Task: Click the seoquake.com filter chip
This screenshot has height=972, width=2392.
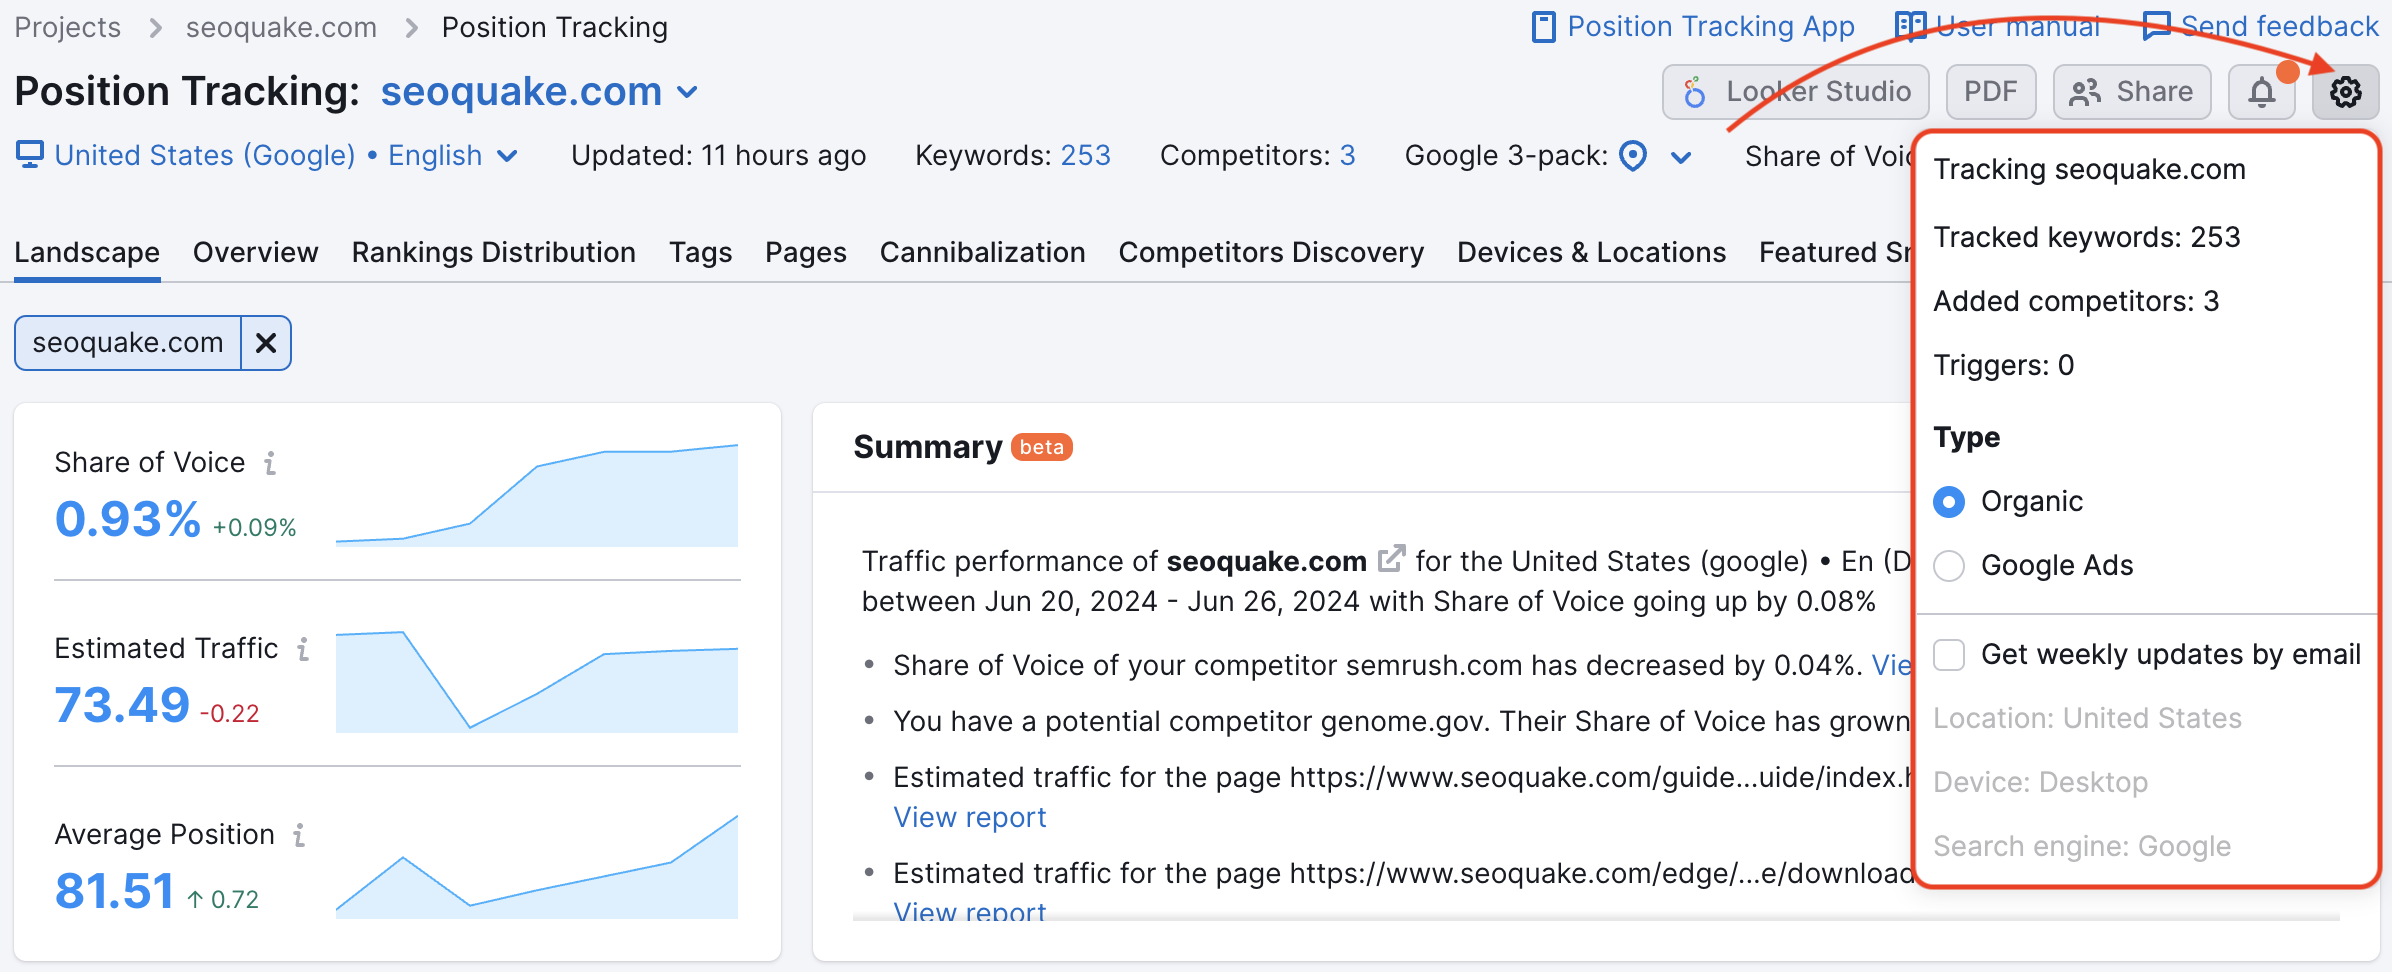Action: [128, 343]
